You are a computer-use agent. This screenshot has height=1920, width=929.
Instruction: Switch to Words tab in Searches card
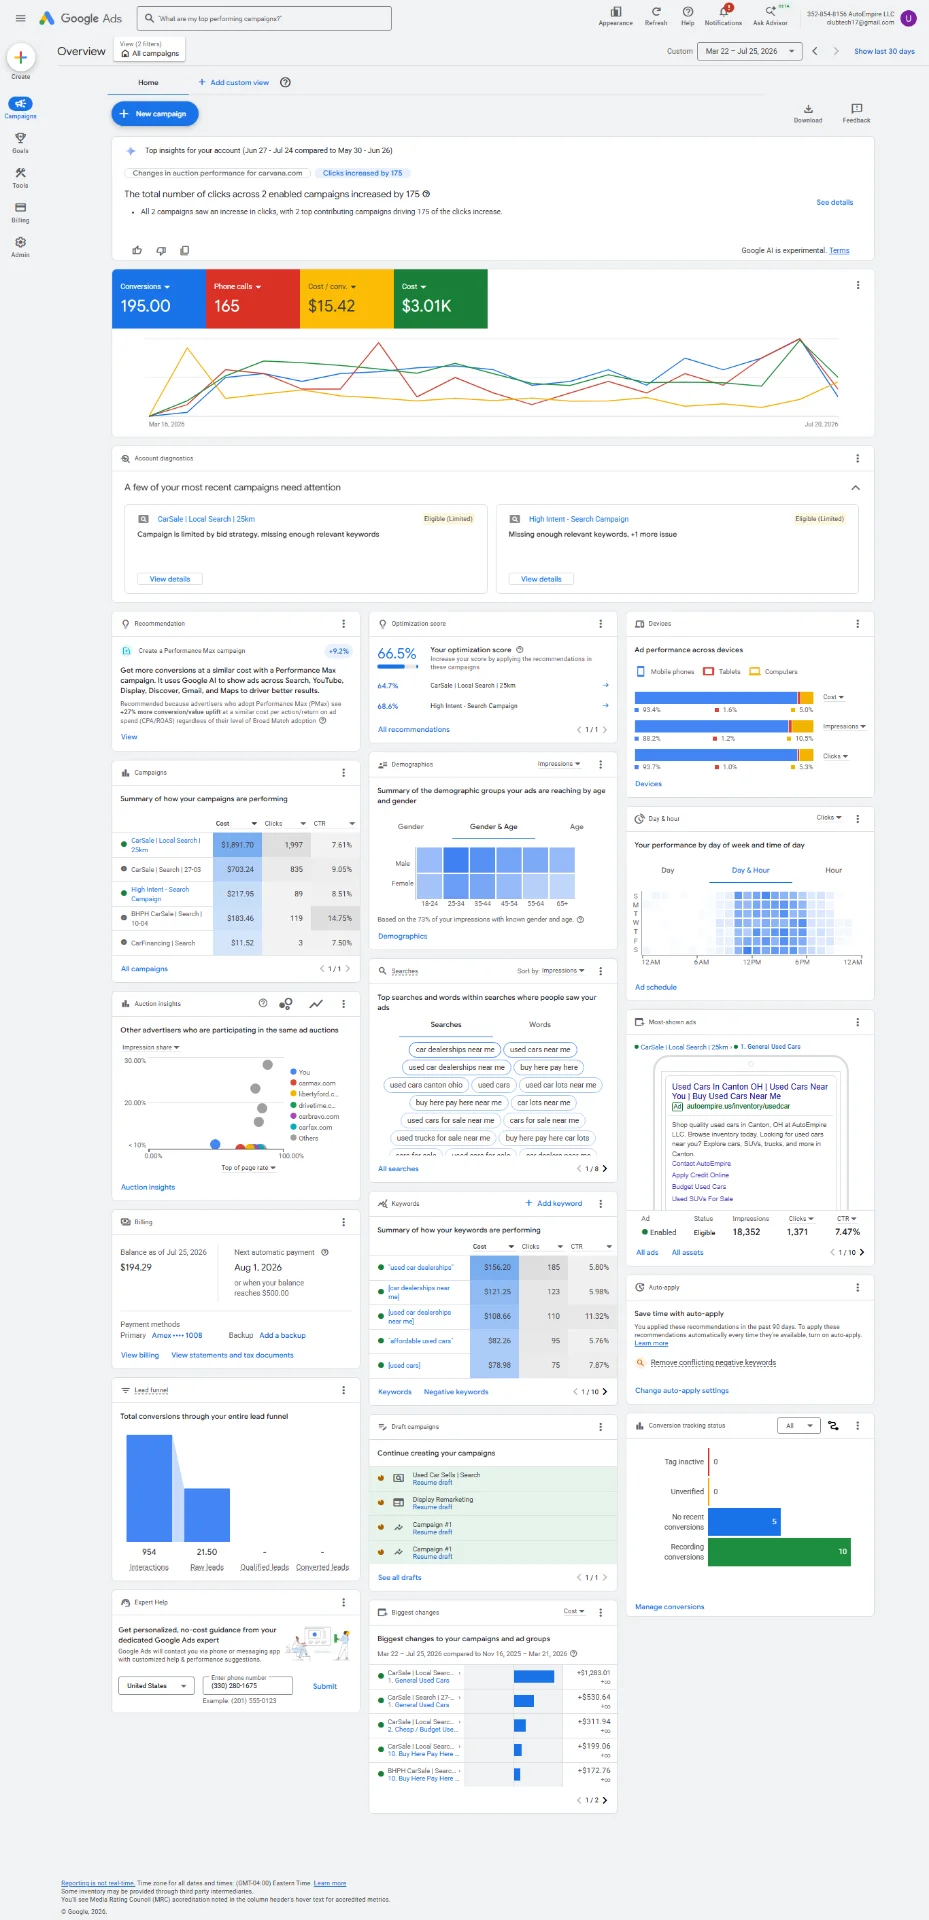point(540,1024)
